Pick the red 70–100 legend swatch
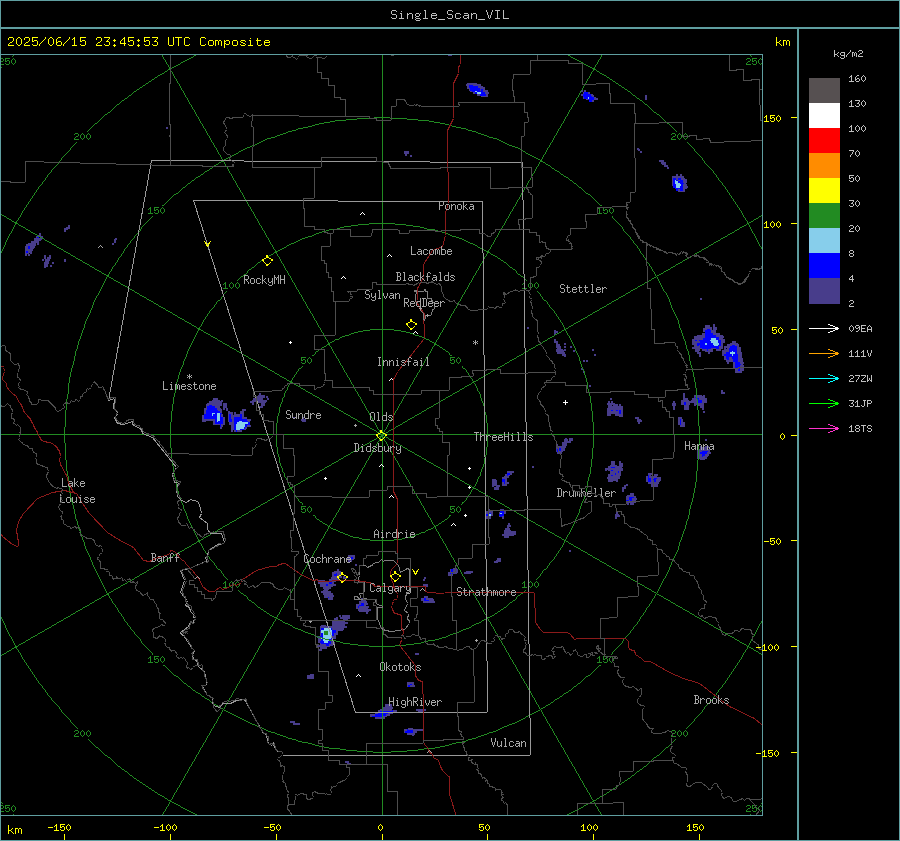Viewport: 900px width, 841px height. point(824,141)
